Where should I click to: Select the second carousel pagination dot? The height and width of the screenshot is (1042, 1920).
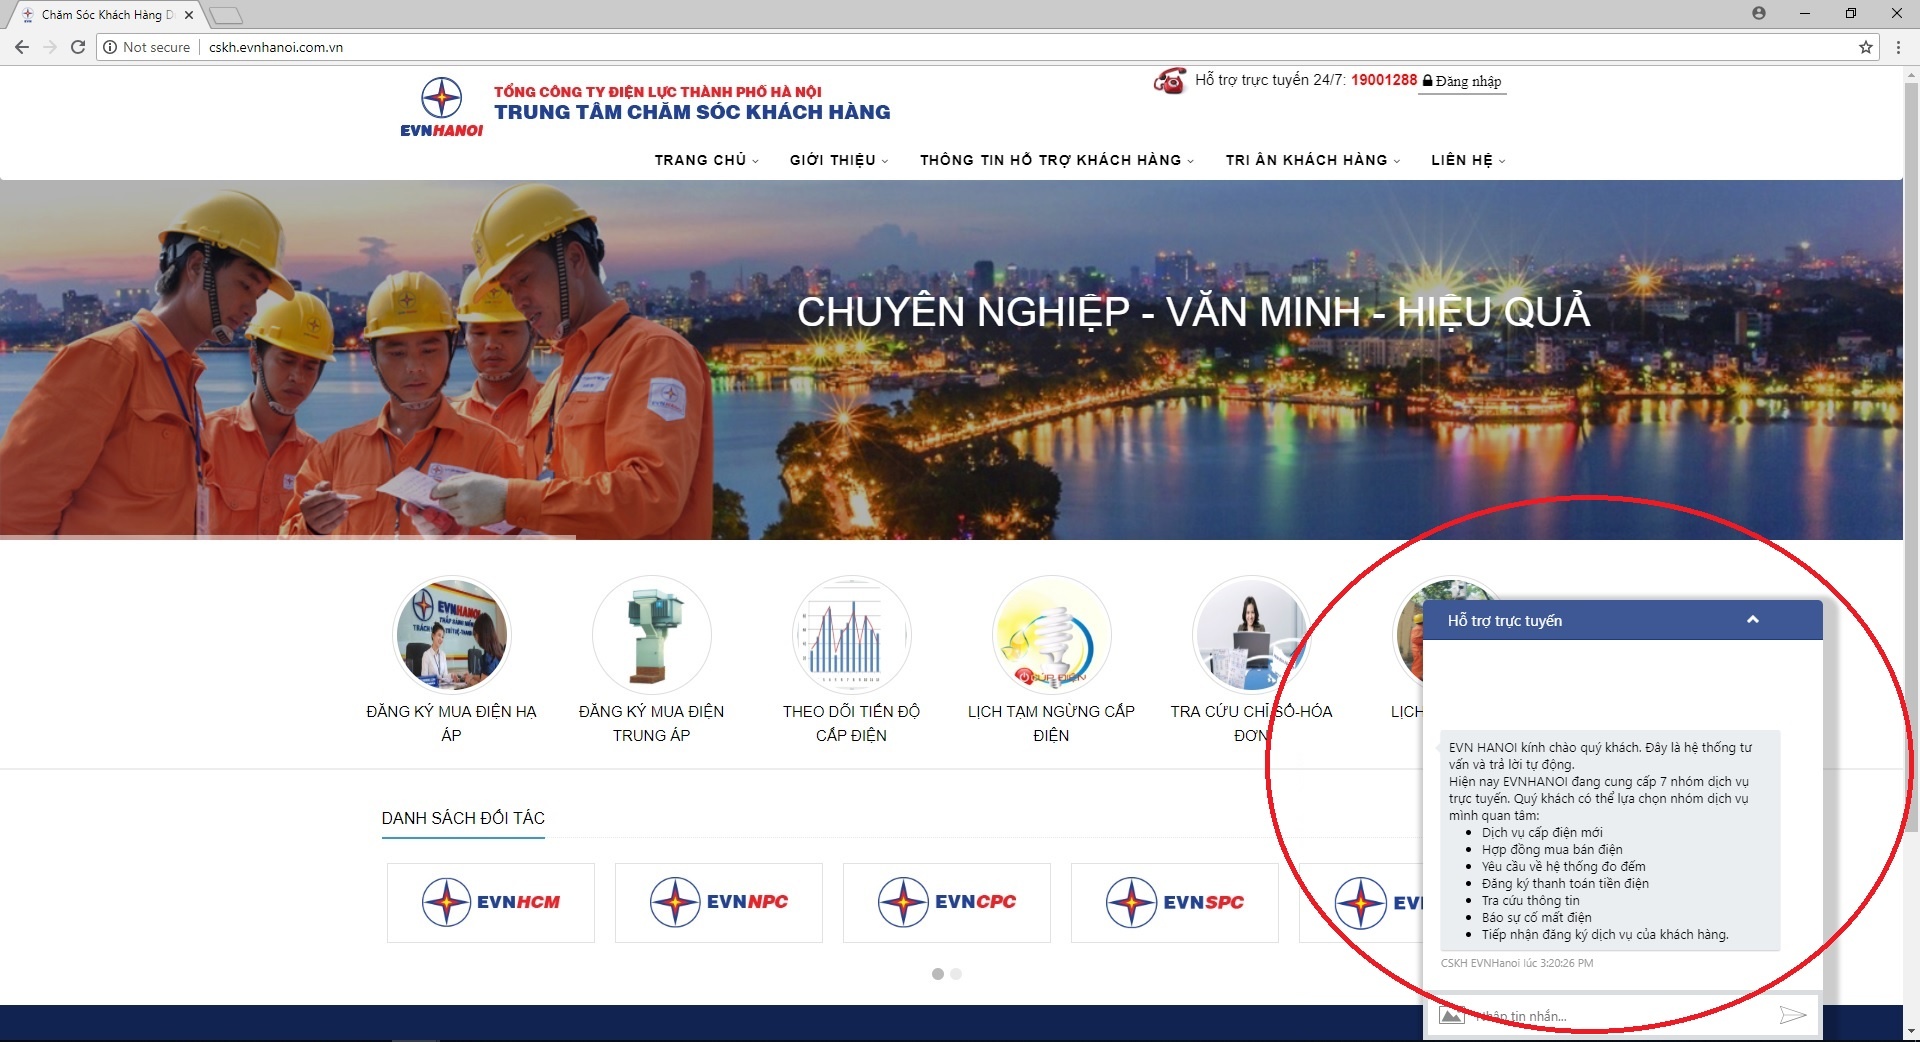click(956, 973)
